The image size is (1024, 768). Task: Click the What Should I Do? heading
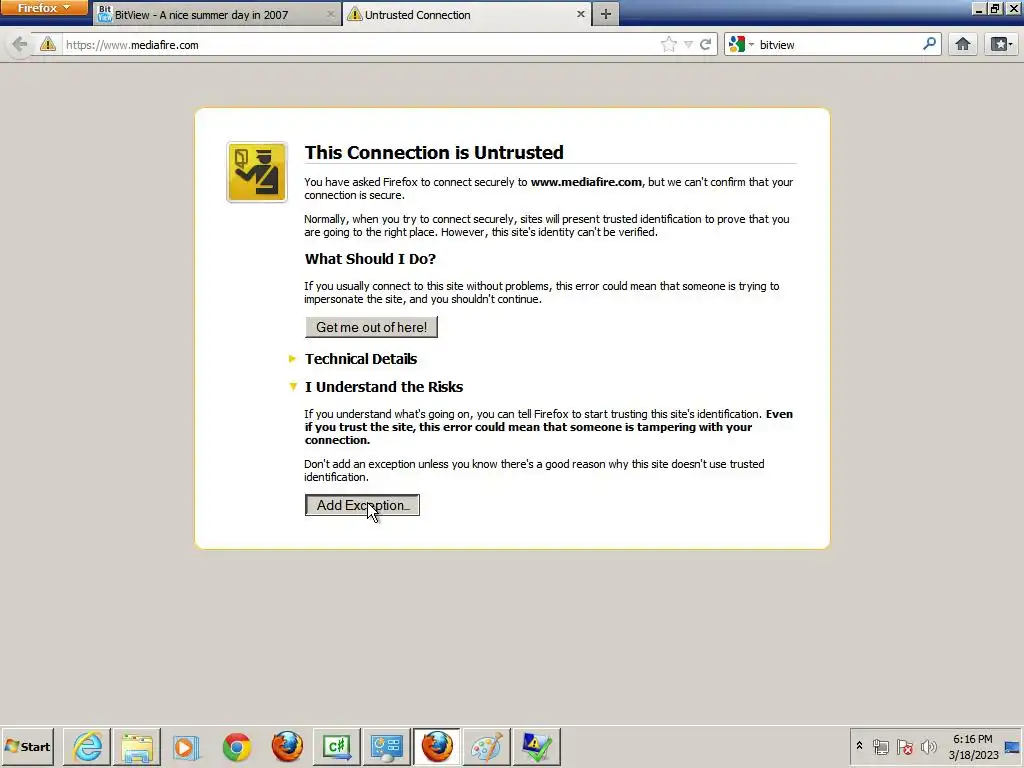pos(370,259)
